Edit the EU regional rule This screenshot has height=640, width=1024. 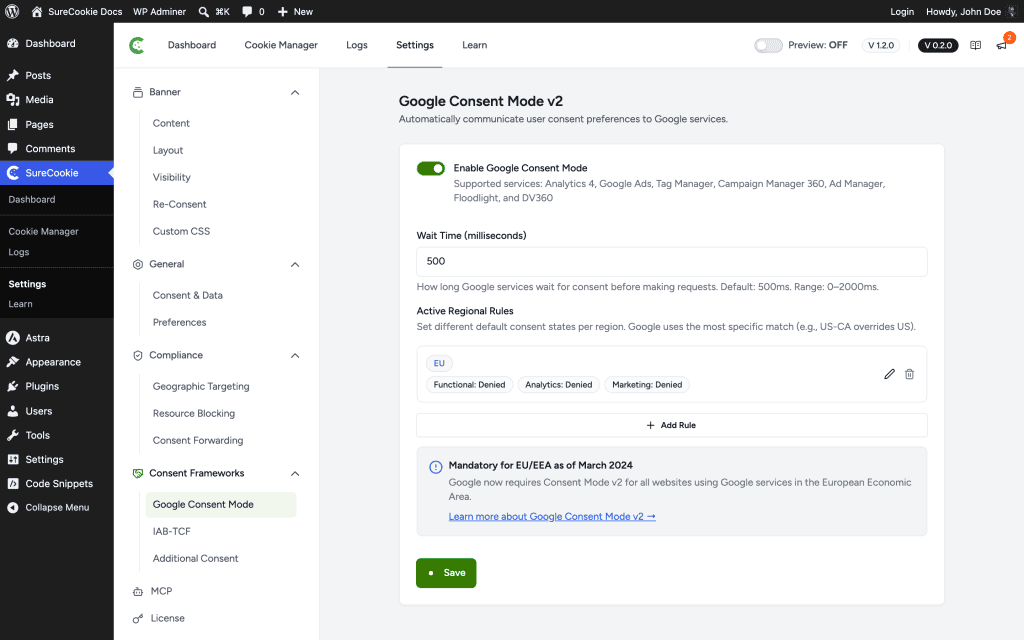pos(889,374)
